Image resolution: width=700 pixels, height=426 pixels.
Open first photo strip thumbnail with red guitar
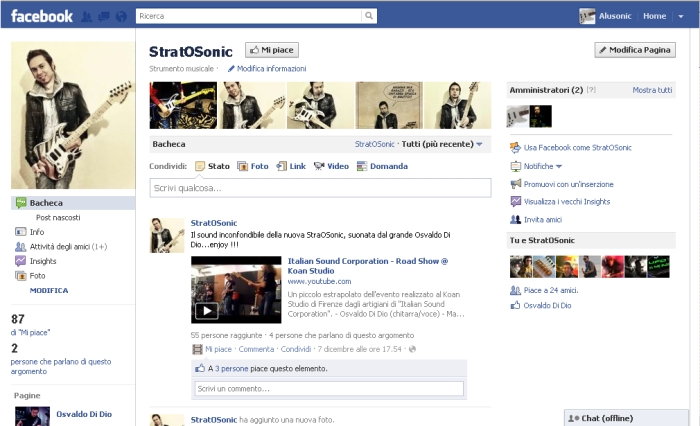tap(183, 105)
